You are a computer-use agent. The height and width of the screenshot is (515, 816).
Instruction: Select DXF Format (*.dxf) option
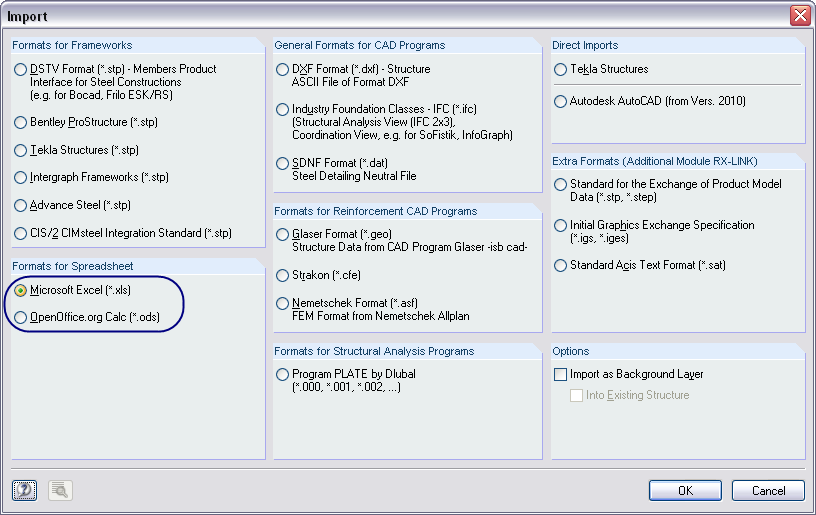[x=283, y=69]
